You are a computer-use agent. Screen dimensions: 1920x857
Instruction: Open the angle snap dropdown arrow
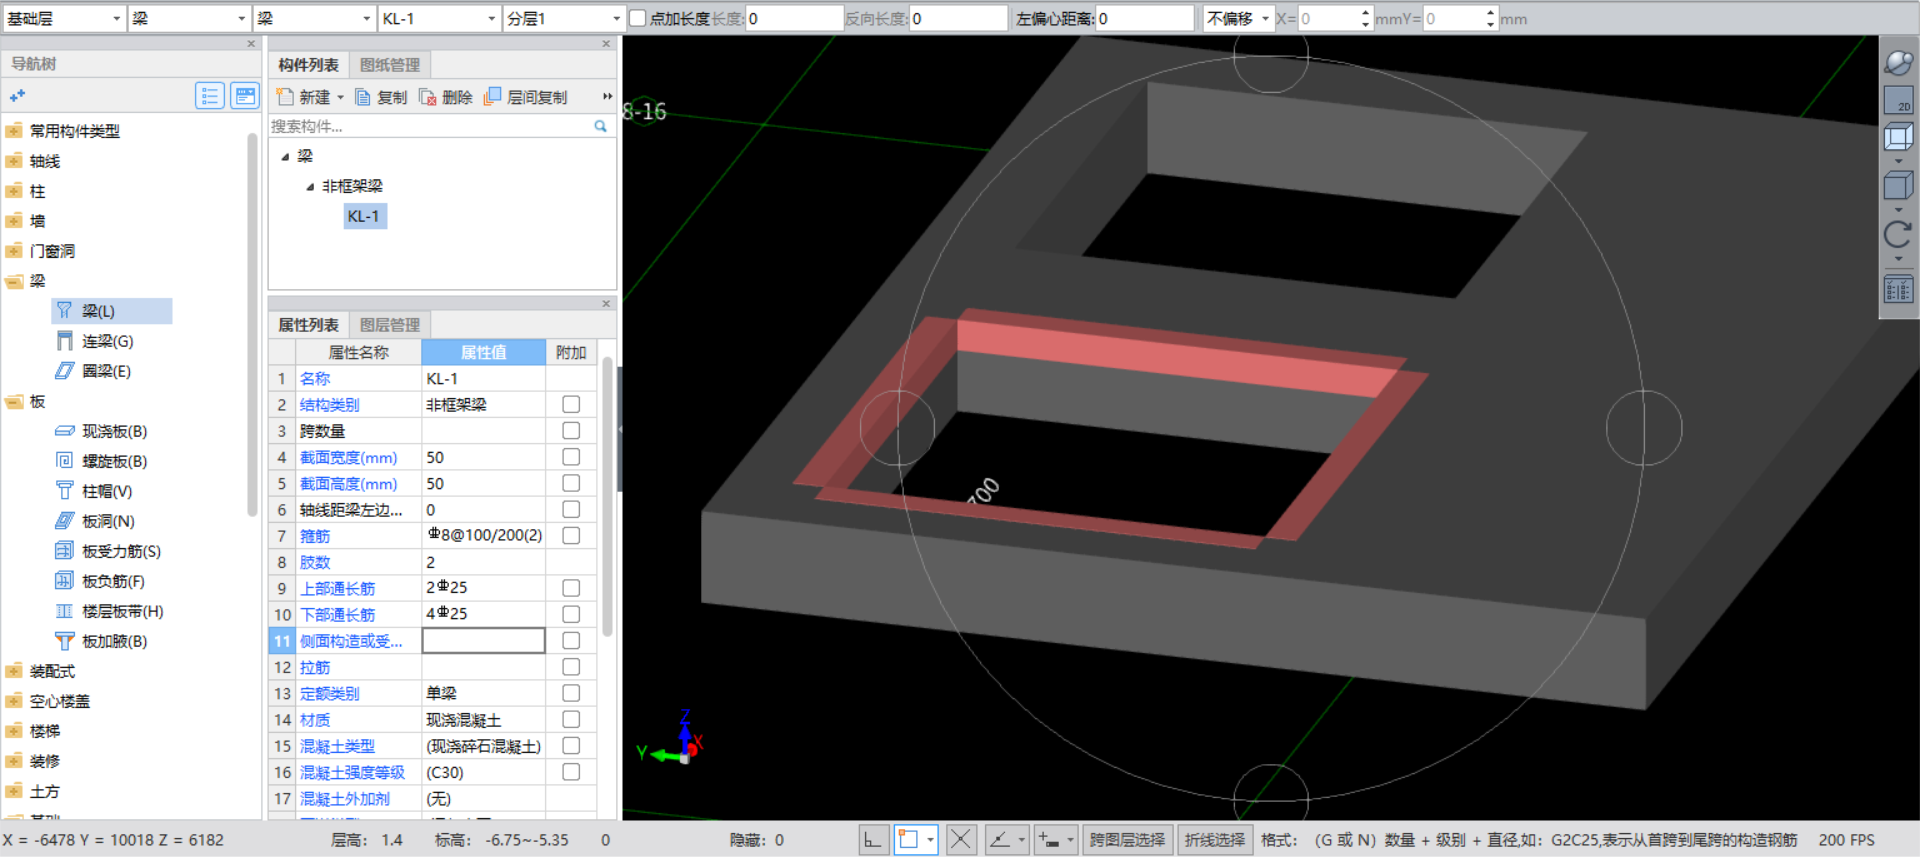[1021, 840]
